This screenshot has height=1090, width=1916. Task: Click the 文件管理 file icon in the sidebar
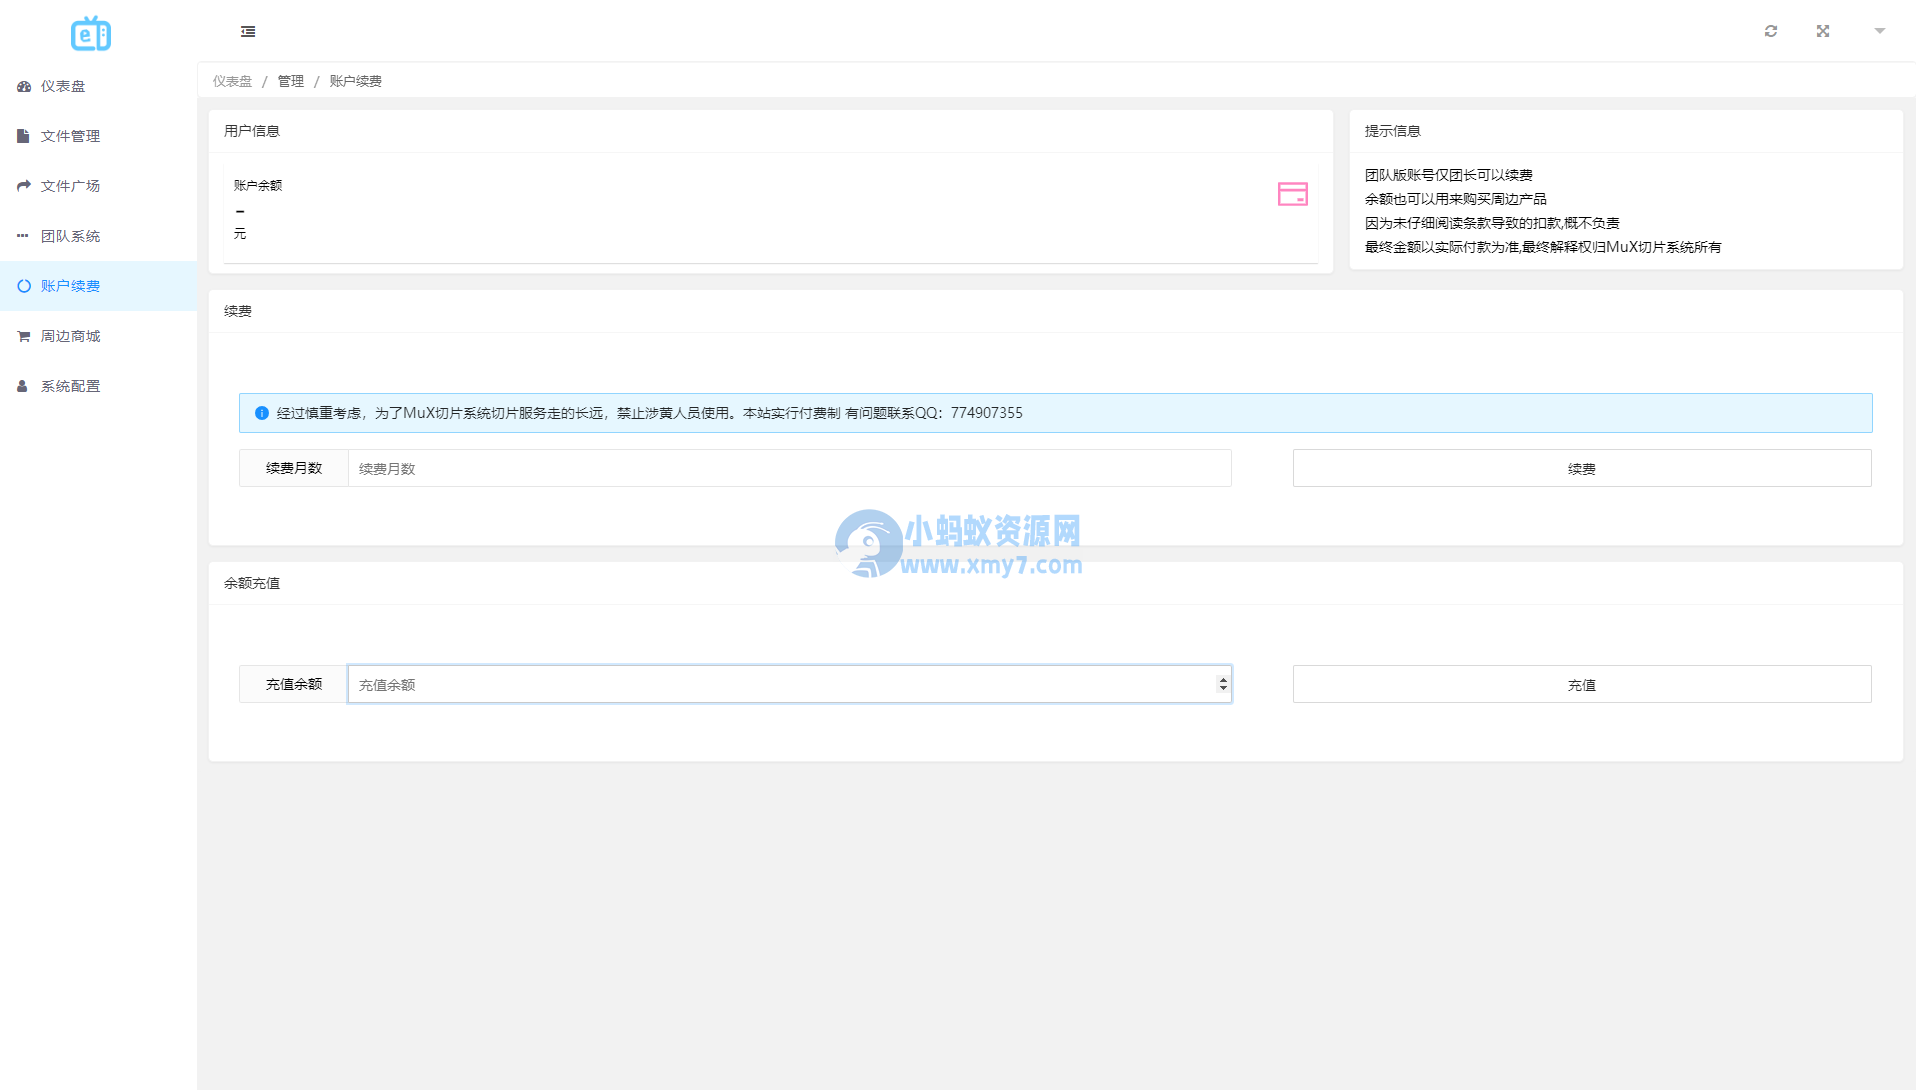[23, 136]
